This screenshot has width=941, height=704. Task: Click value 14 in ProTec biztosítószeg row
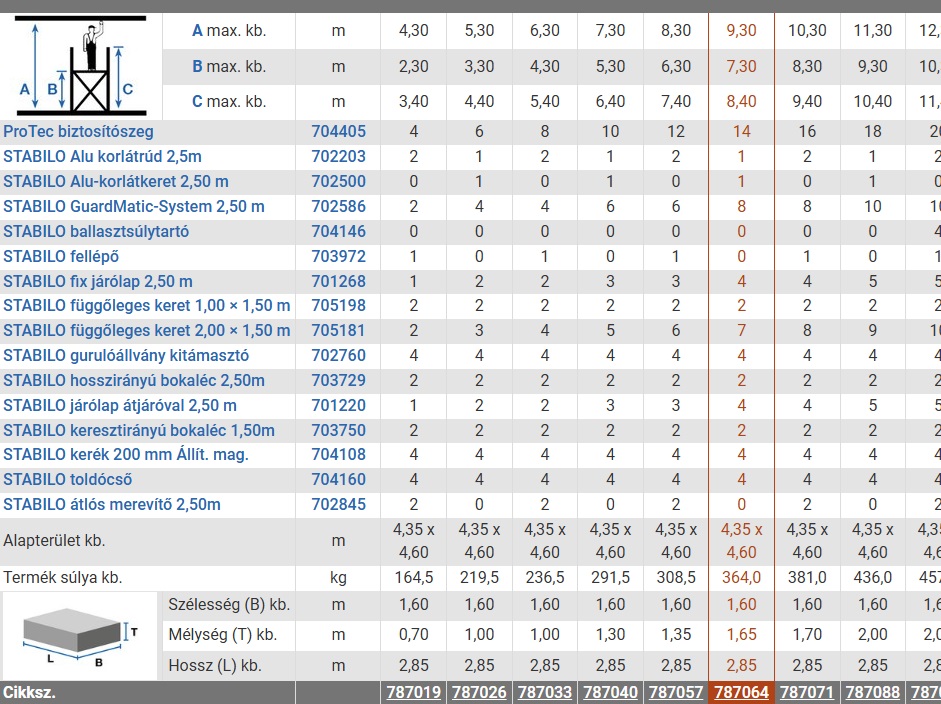(x=742, y=131)
